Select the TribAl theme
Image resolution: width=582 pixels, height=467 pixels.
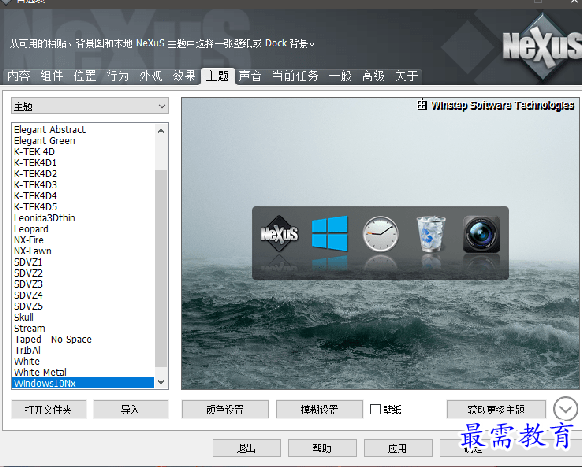[83, 350]
